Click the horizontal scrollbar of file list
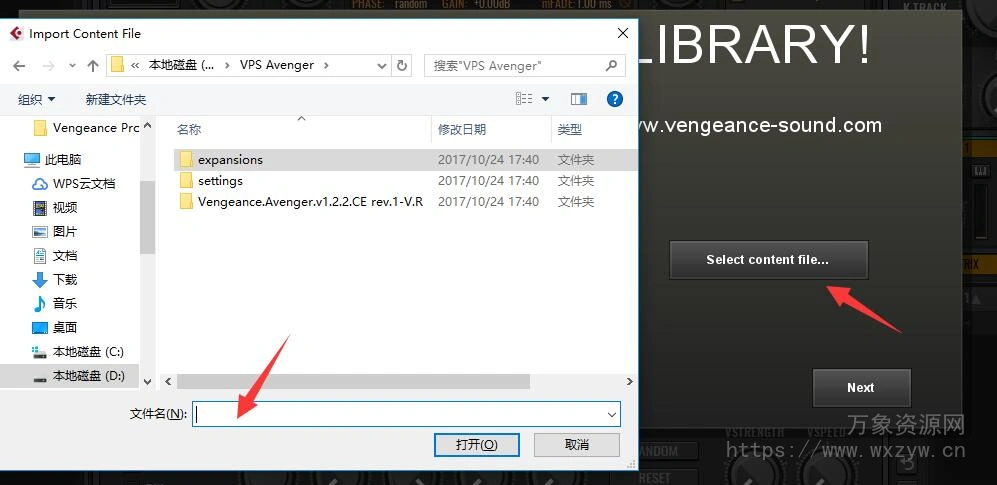The height and width of the screenshot is (485, 997). pyautogui.click(x=352, y=381)
